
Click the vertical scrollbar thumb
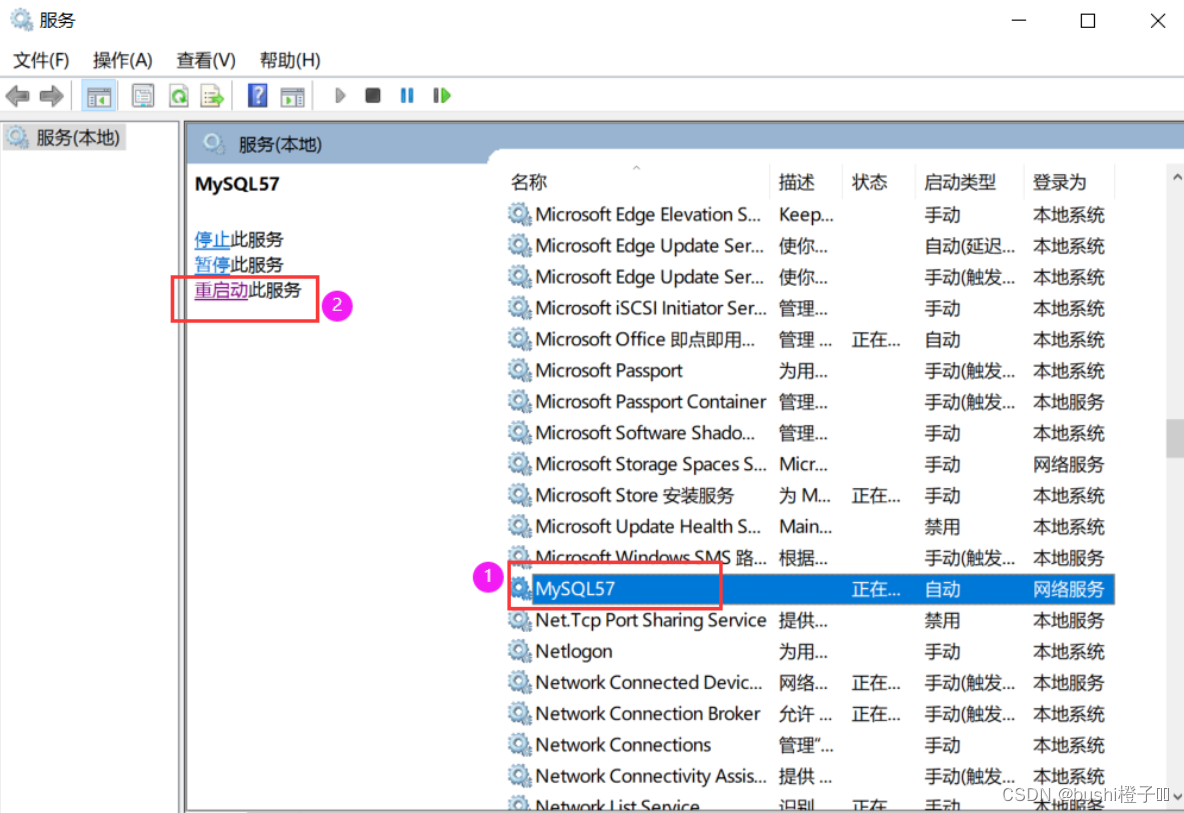pyautogui.click(x=1175, y=438)
